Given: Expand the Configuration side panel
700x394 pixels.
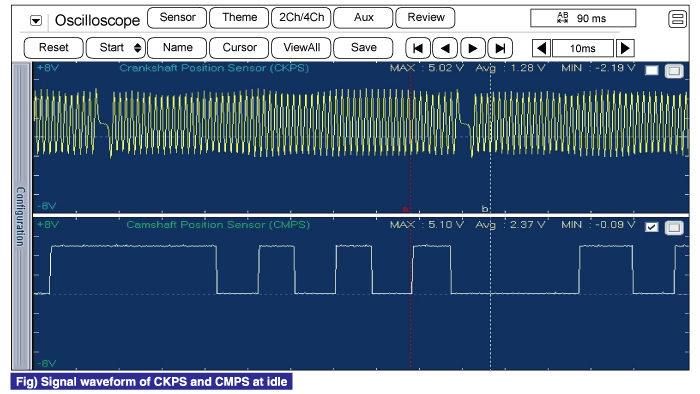Looking at the screenshot, I should [x=21, y=216].
